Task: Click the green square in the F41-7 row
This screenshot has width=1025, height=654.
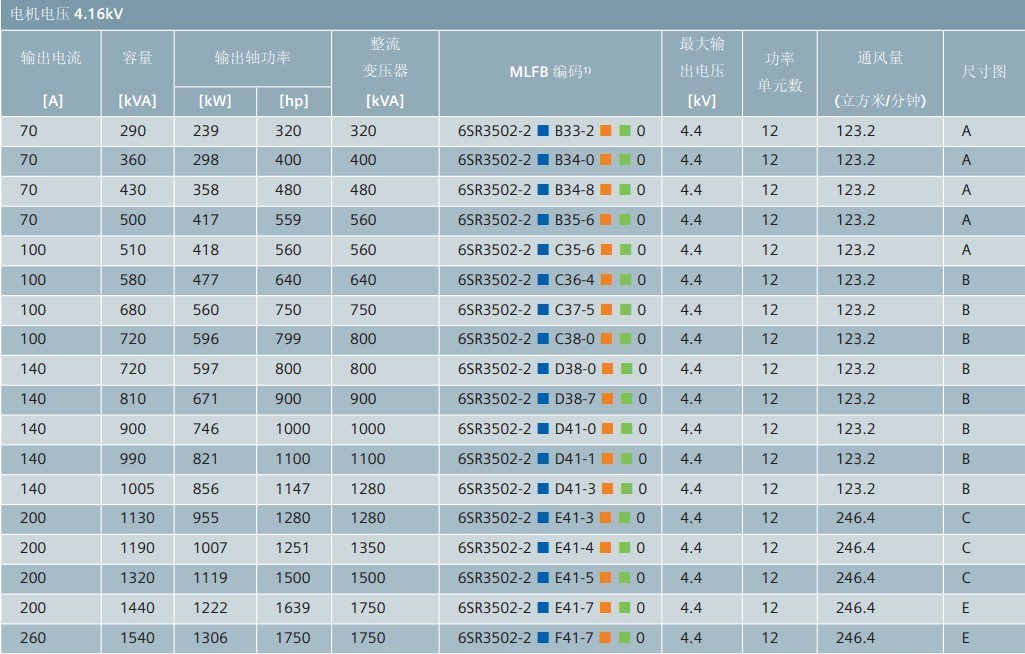Action: click(625, 638)
